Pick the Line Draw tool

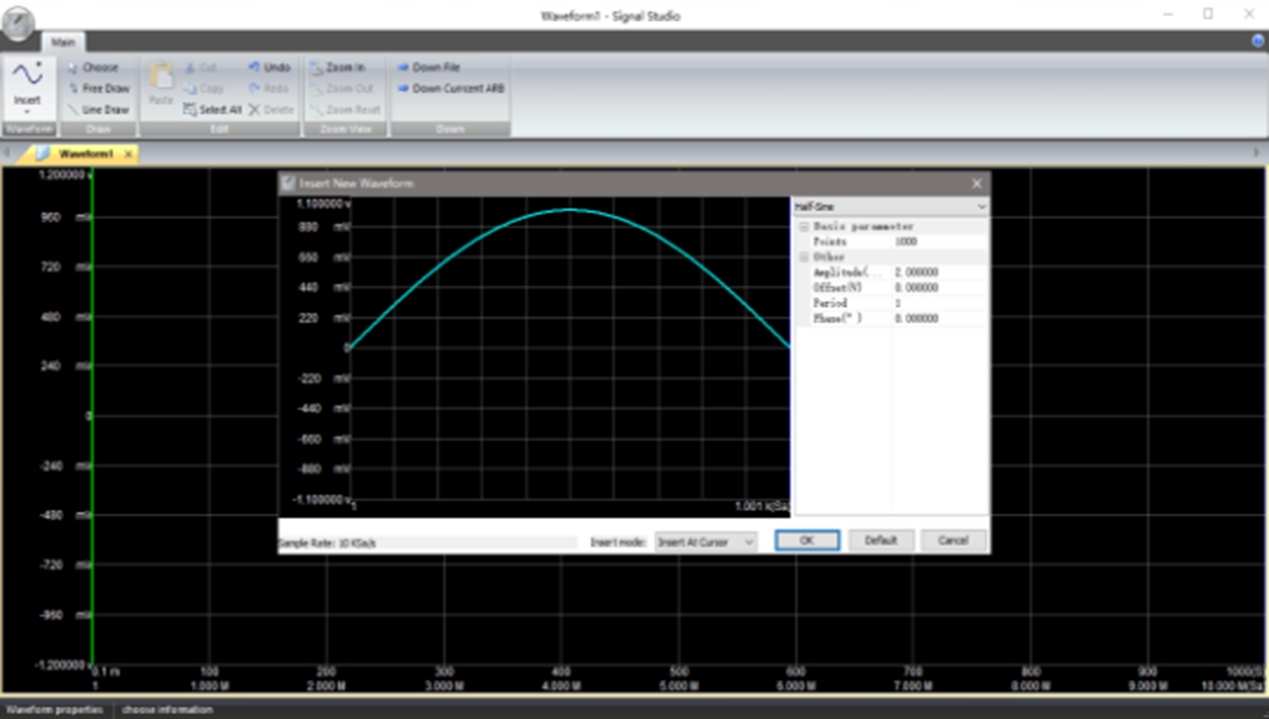click(x=98, y=110)
